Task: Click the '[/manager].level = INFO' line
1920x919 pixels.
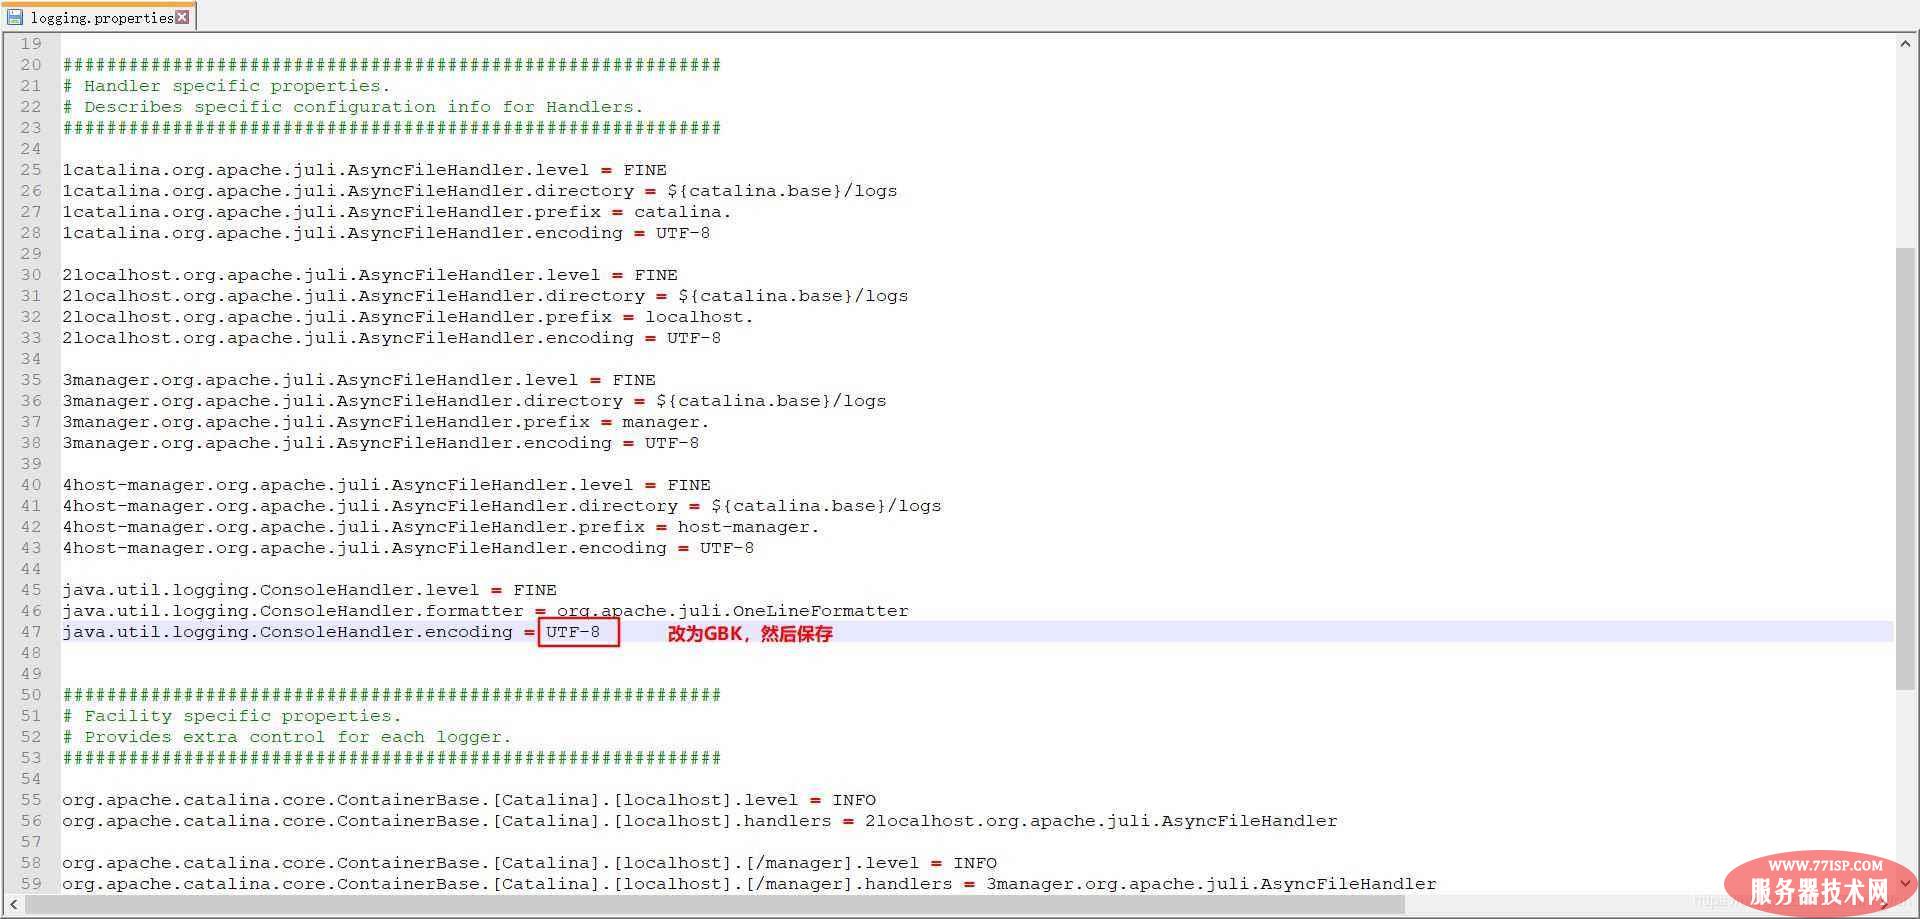Action: 529,863
